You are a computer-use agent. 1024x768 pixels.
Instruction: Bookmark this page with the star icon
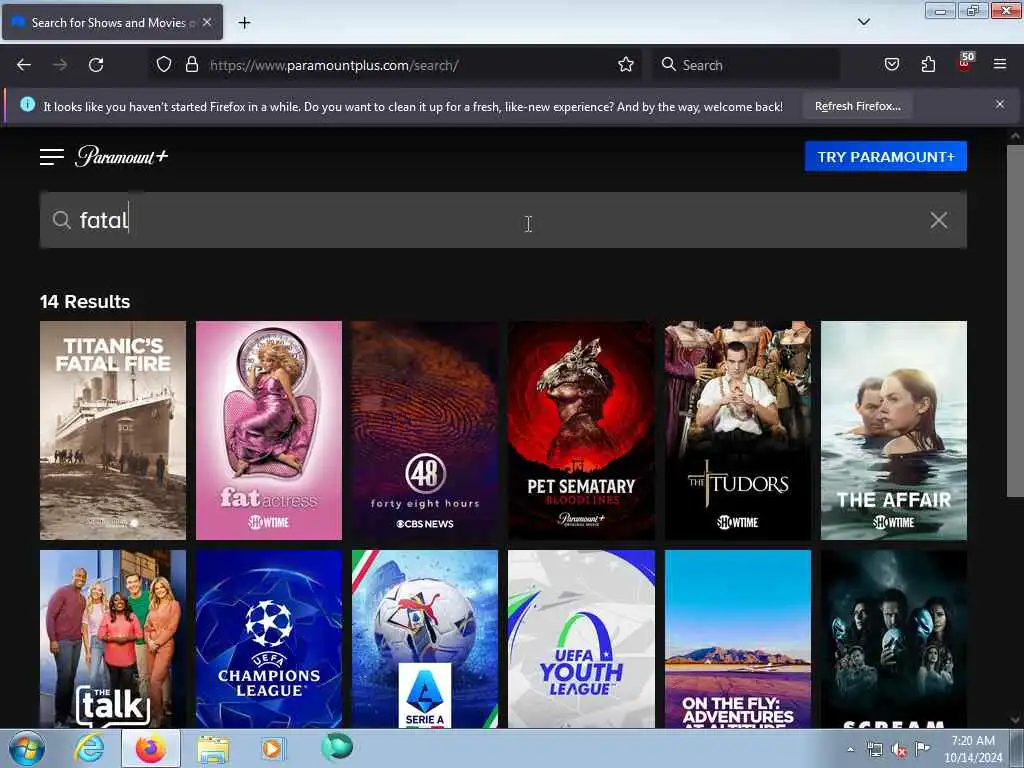[626, 65]
